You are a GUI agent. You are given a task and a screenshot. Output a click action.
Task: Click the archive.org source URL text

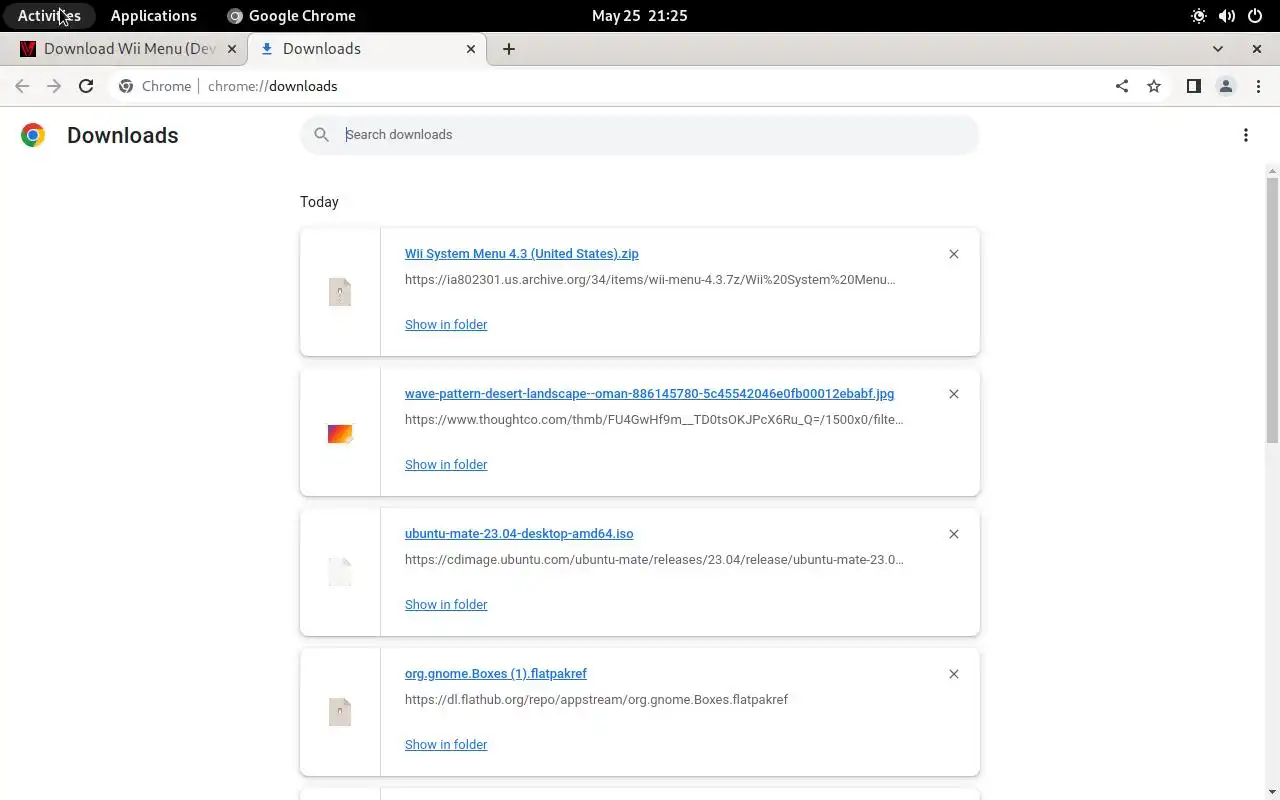tap(650, 280)
